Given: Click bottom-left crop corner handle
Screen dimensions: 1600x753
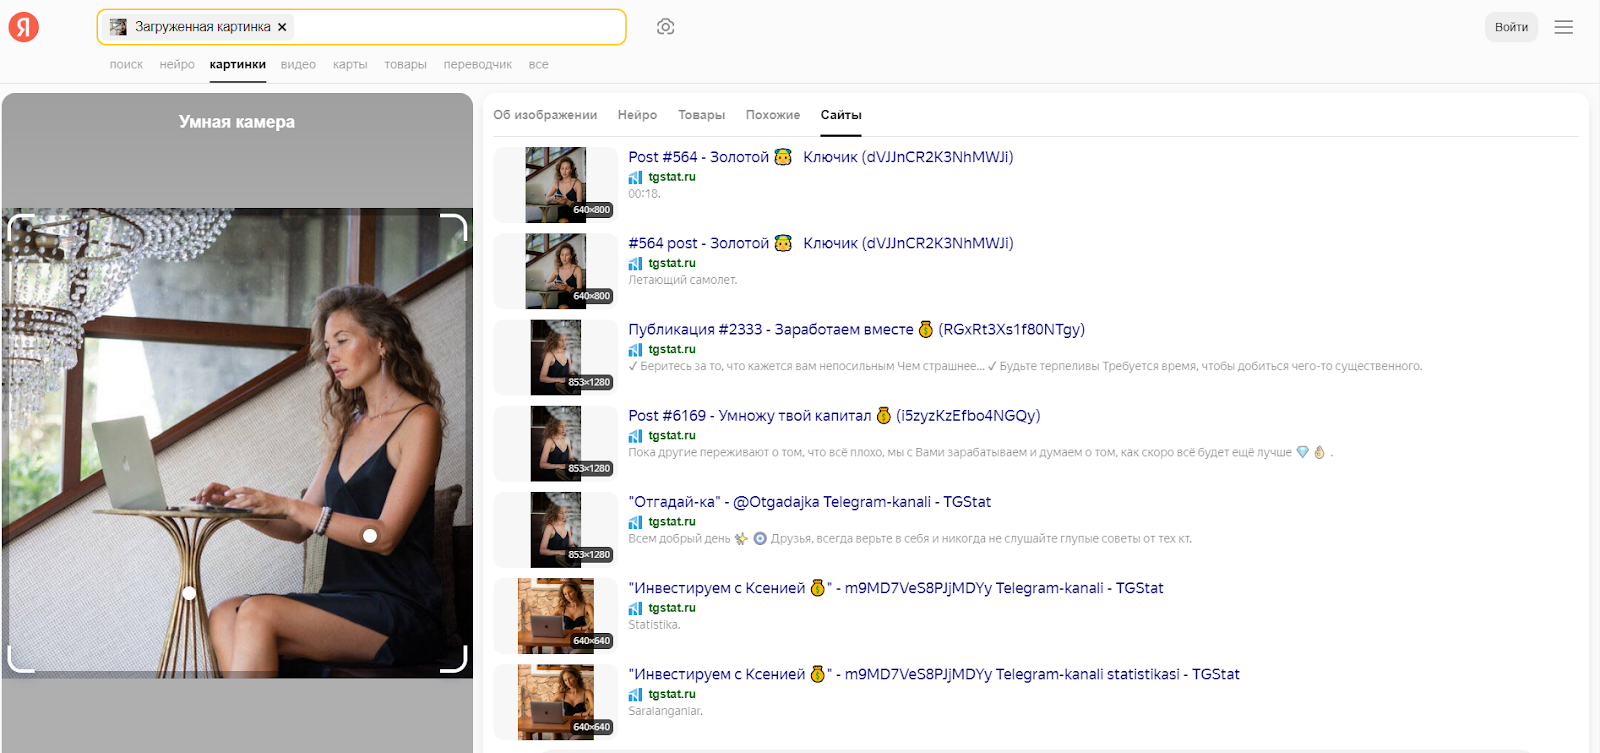Looking at the screenshot, I should (21, 659).
